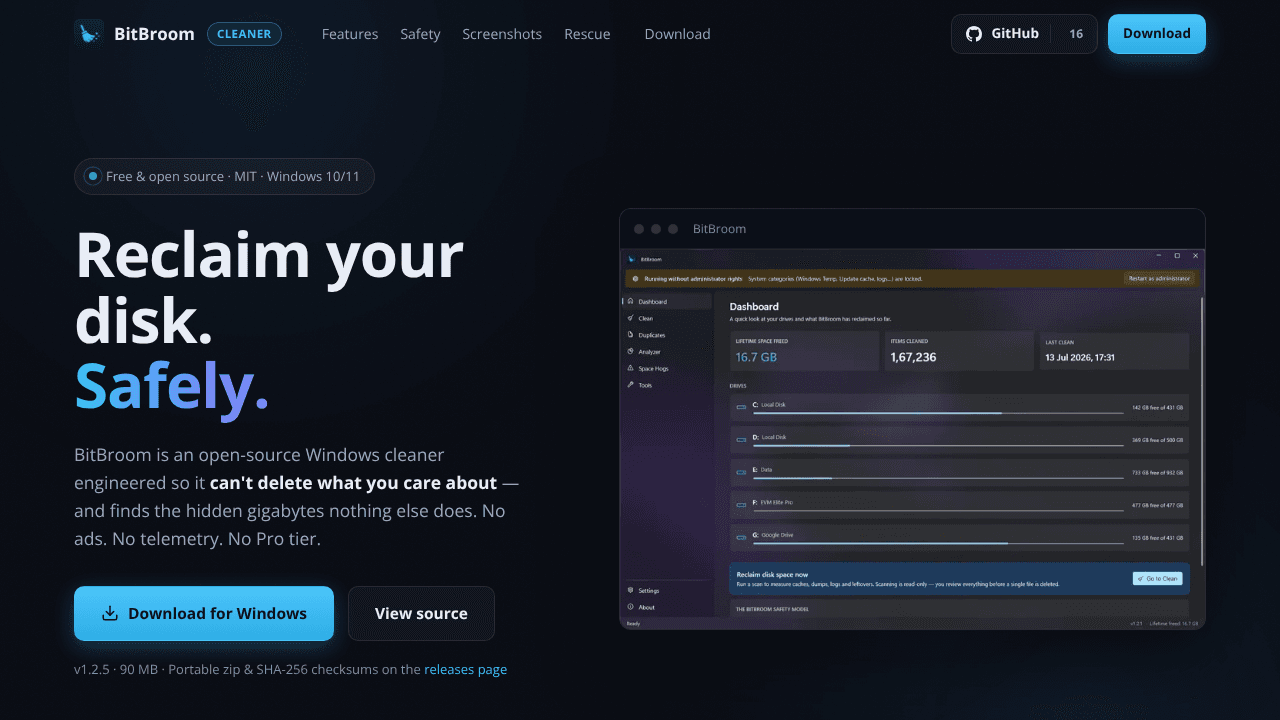
Task: Select the Duplicates icon in preview sidebar
Action: coord(631,335)
